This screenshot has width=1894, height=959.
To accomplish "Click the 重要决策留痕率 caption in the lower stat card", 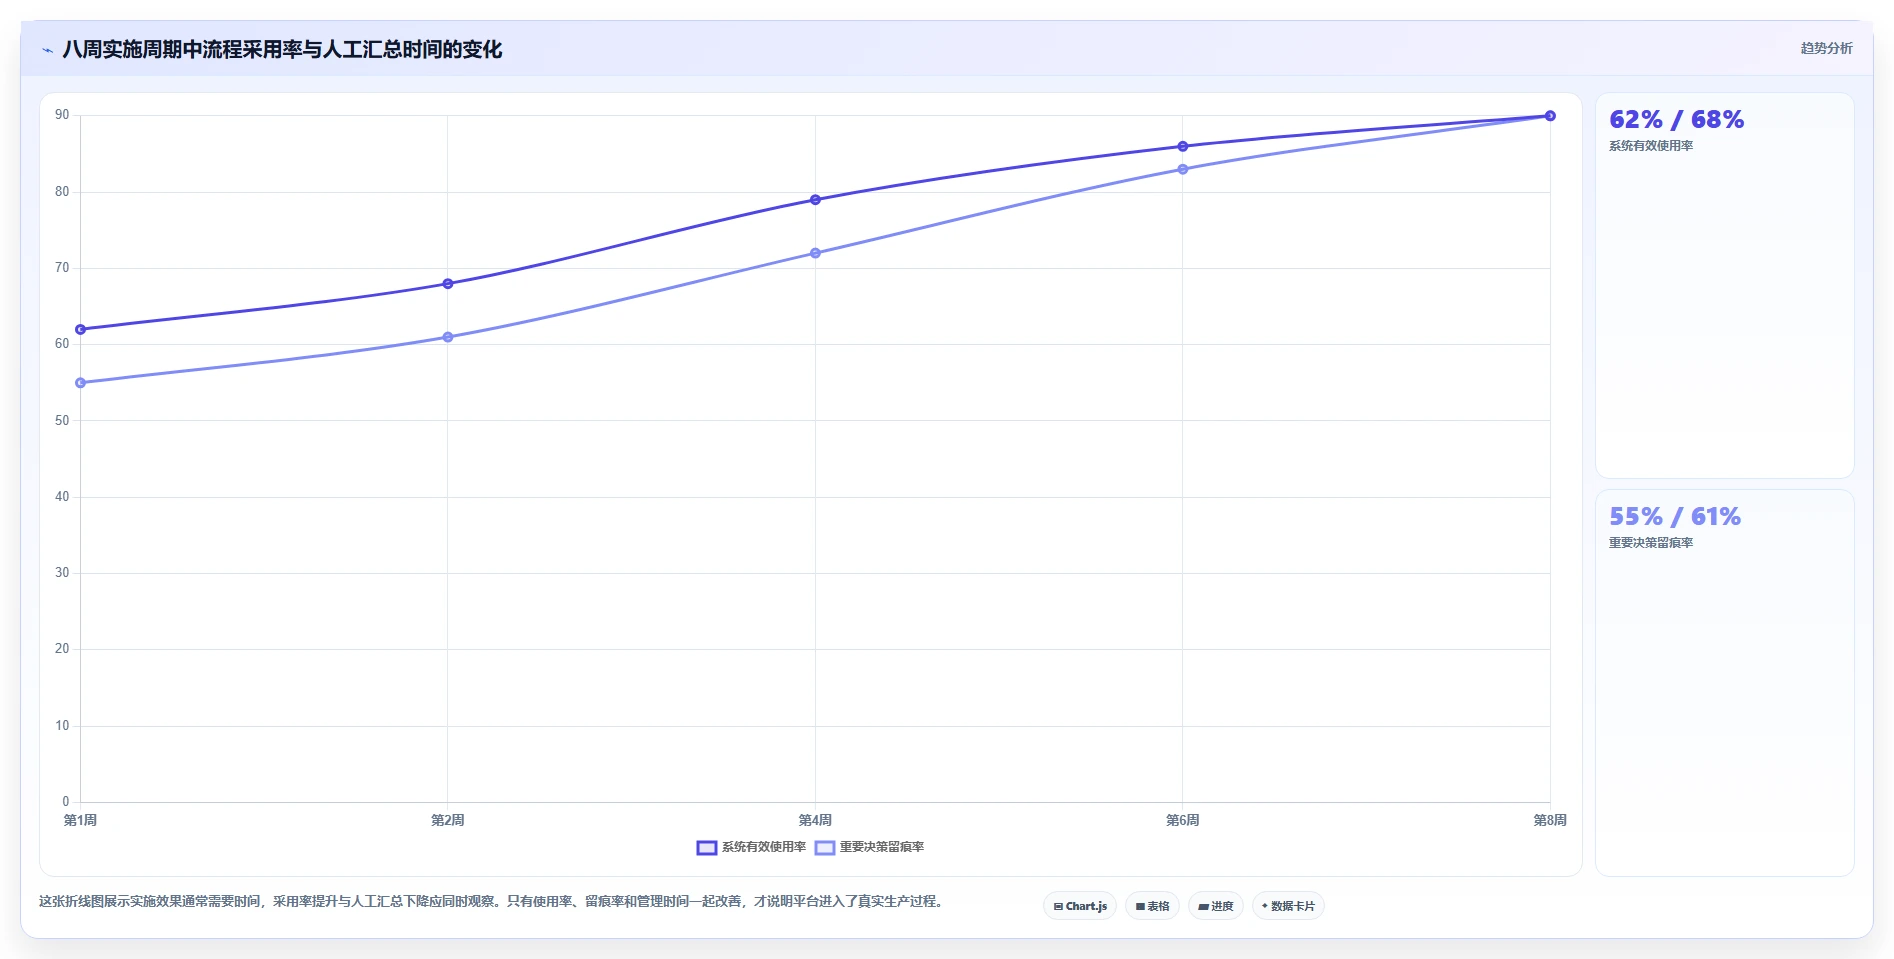I will (x=1651, y=543).
